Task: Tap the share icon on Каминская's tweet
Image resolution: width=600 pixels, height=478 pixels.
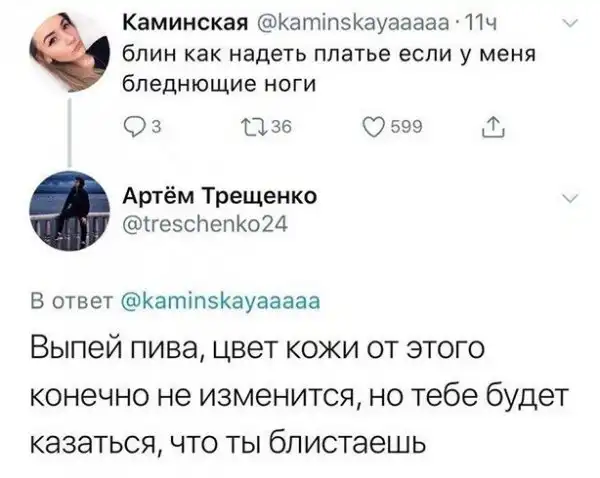Action: coord(497,127)
